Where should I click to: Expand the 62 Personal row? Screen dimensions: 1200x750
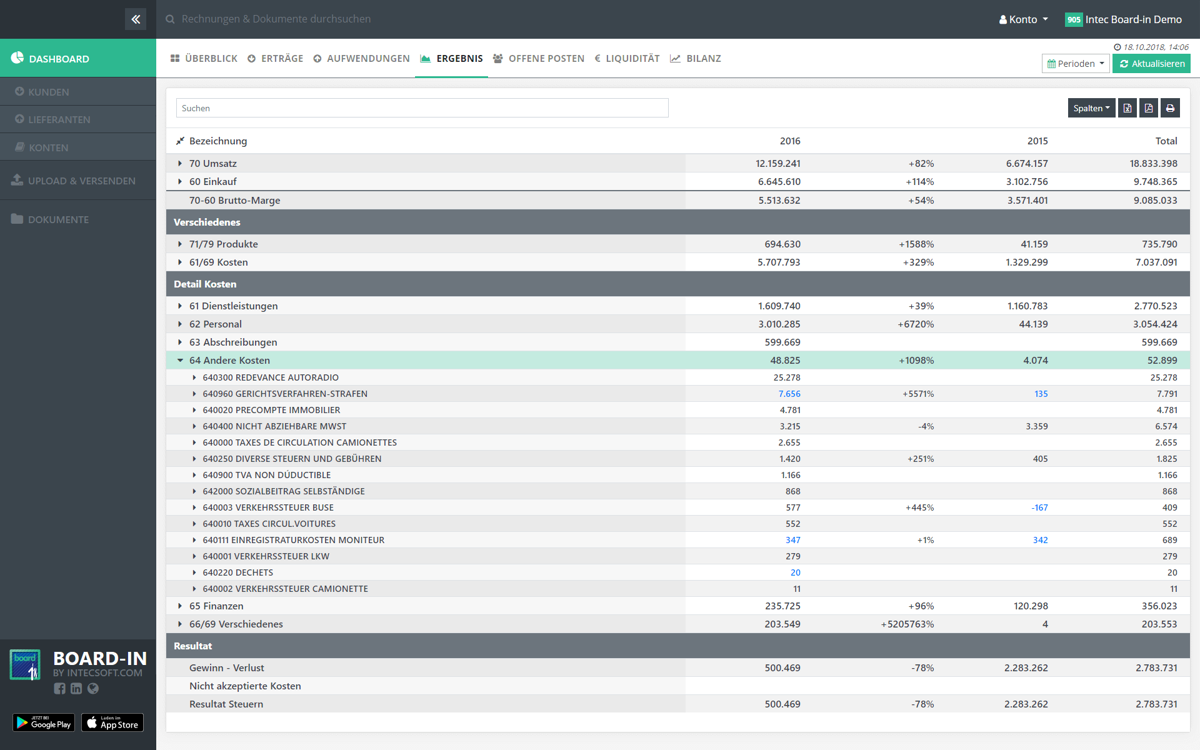[x=180, y=324]
